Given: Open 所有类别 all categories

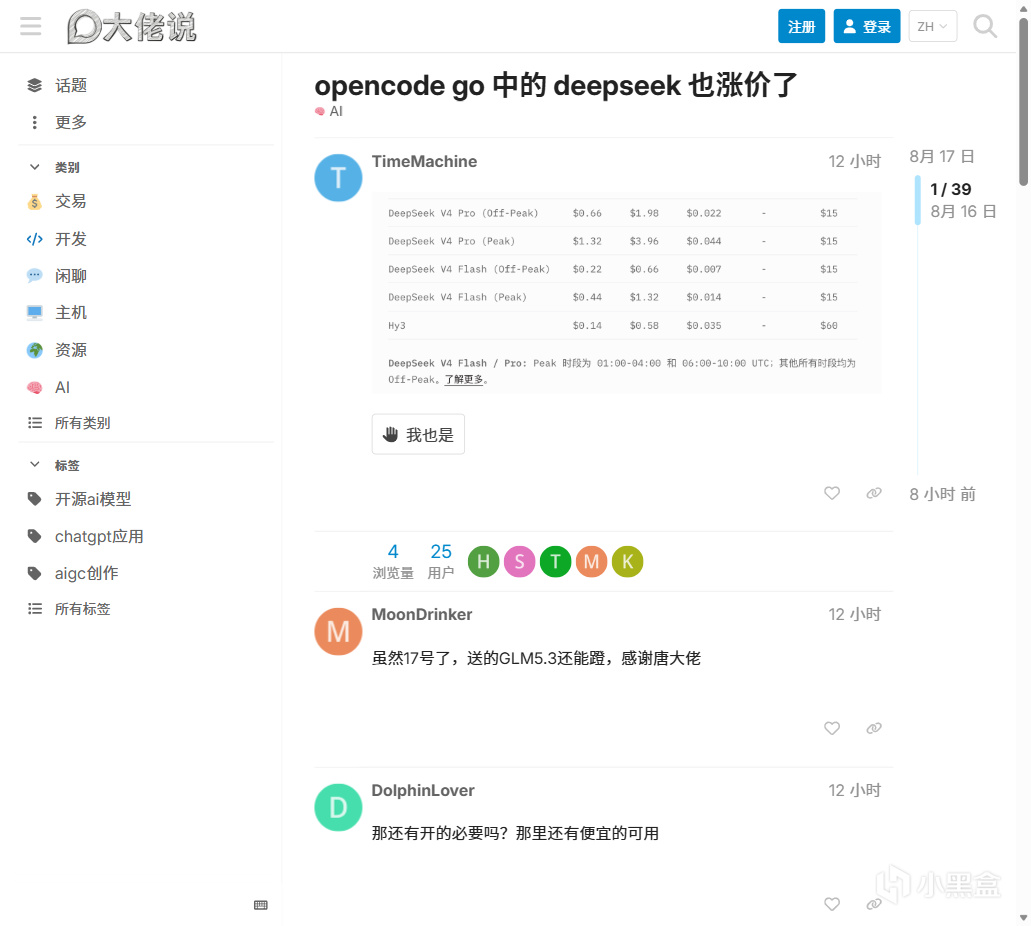Looking at the screenshot, I should (82, 423).
